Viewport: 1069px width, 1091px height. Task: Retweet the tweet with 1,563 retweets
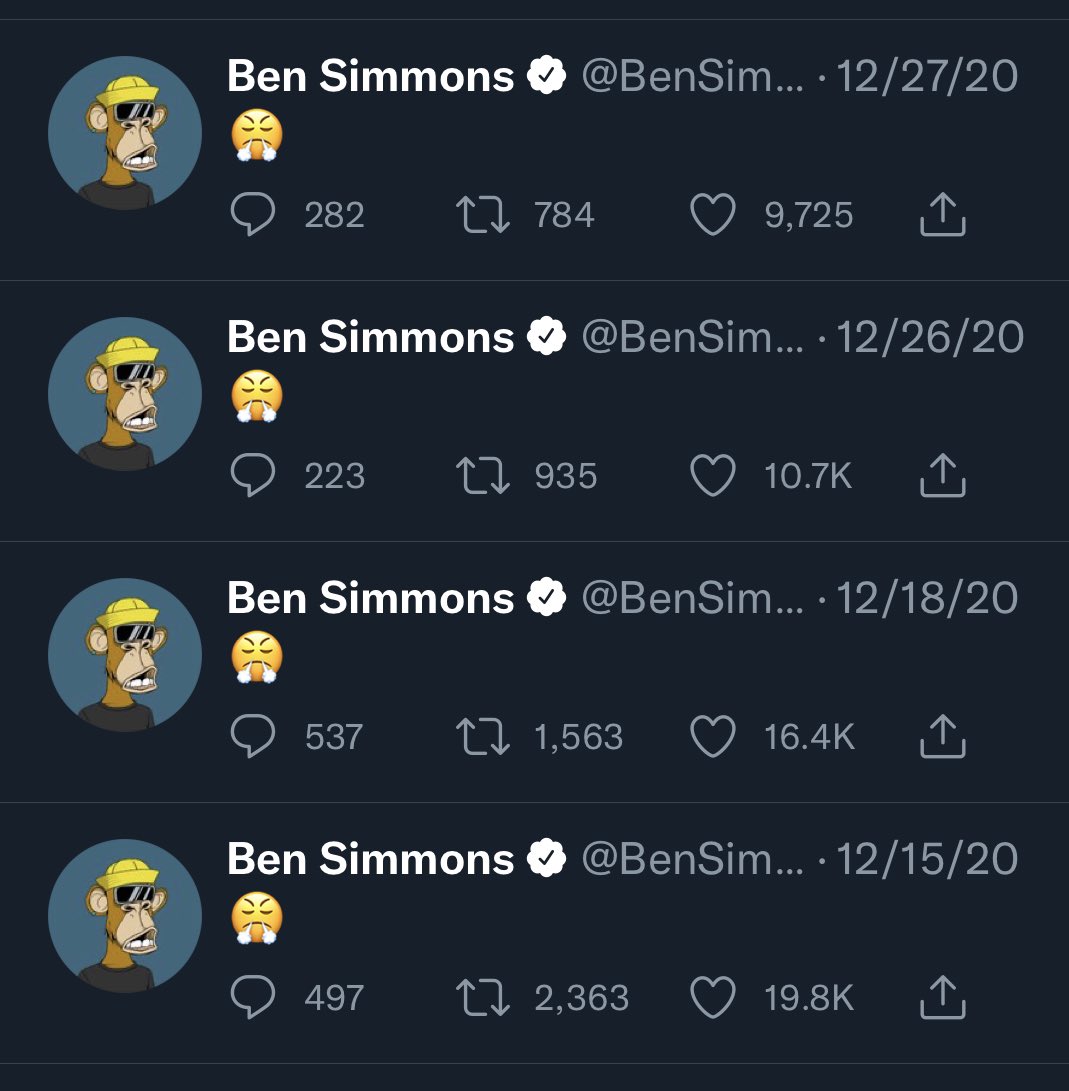[x=483, y=737]
